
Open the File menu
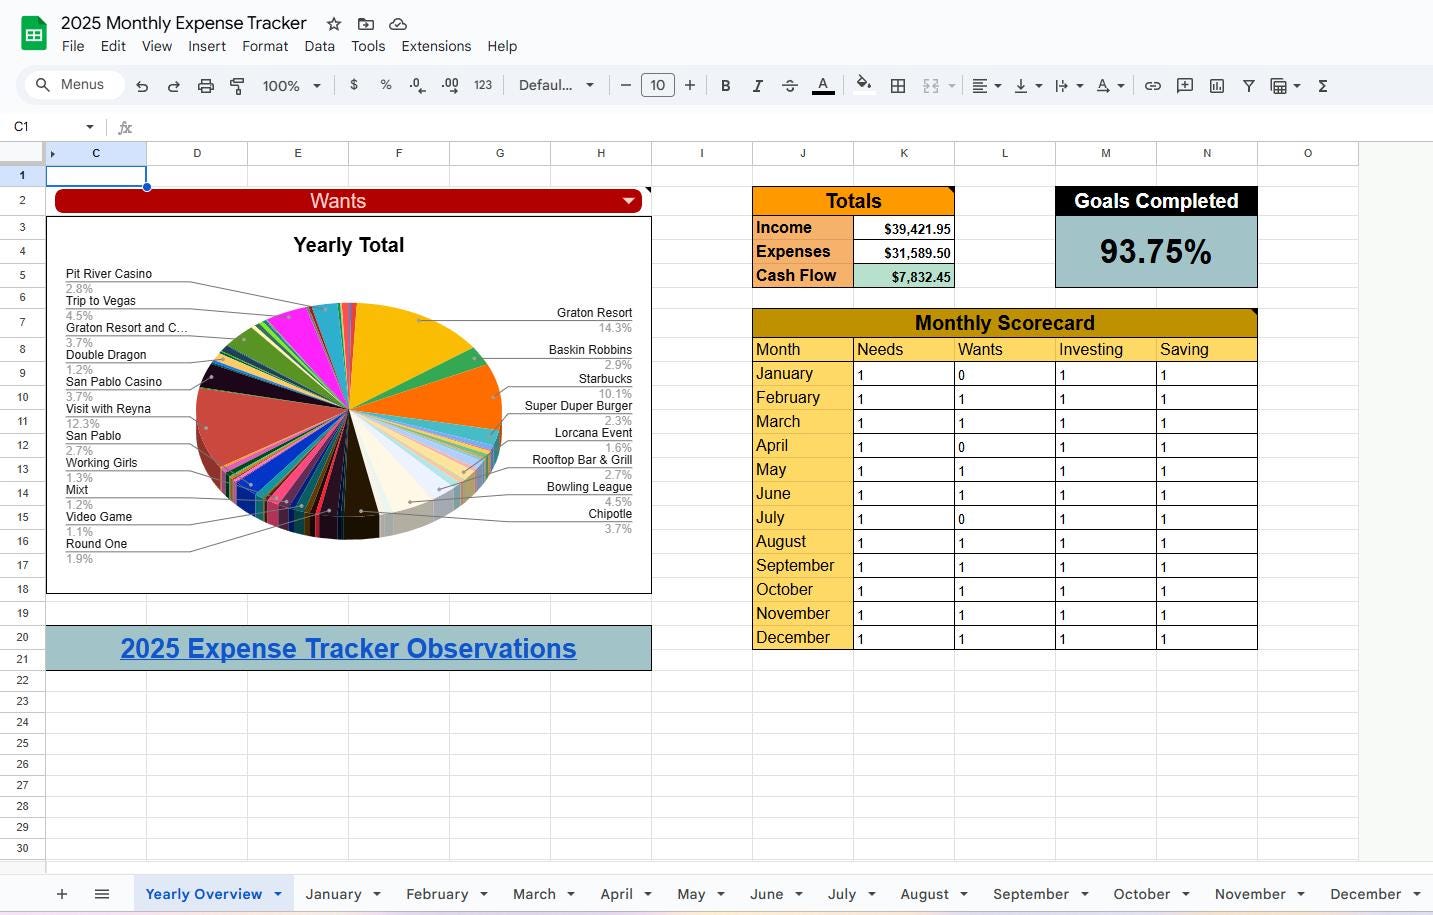coord(73,46)
